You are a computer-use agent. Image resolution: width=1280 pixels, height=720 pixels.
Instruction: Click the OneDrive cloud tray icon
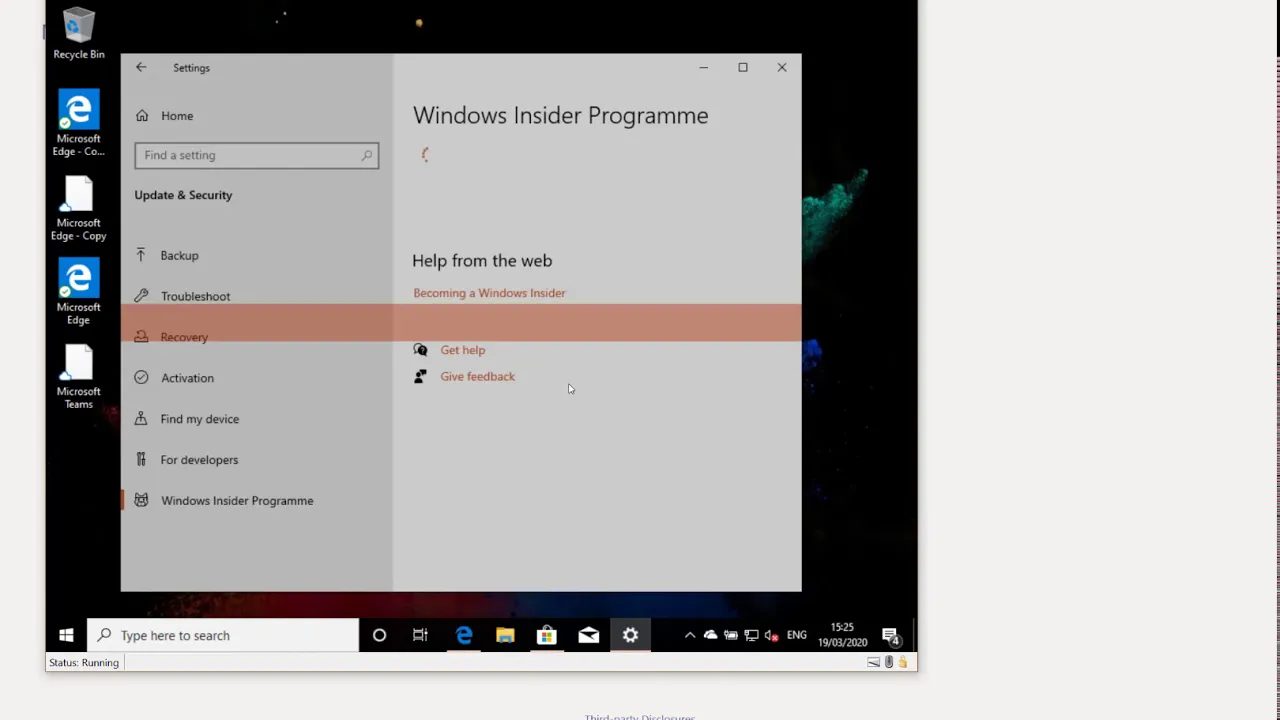[710, 635]
